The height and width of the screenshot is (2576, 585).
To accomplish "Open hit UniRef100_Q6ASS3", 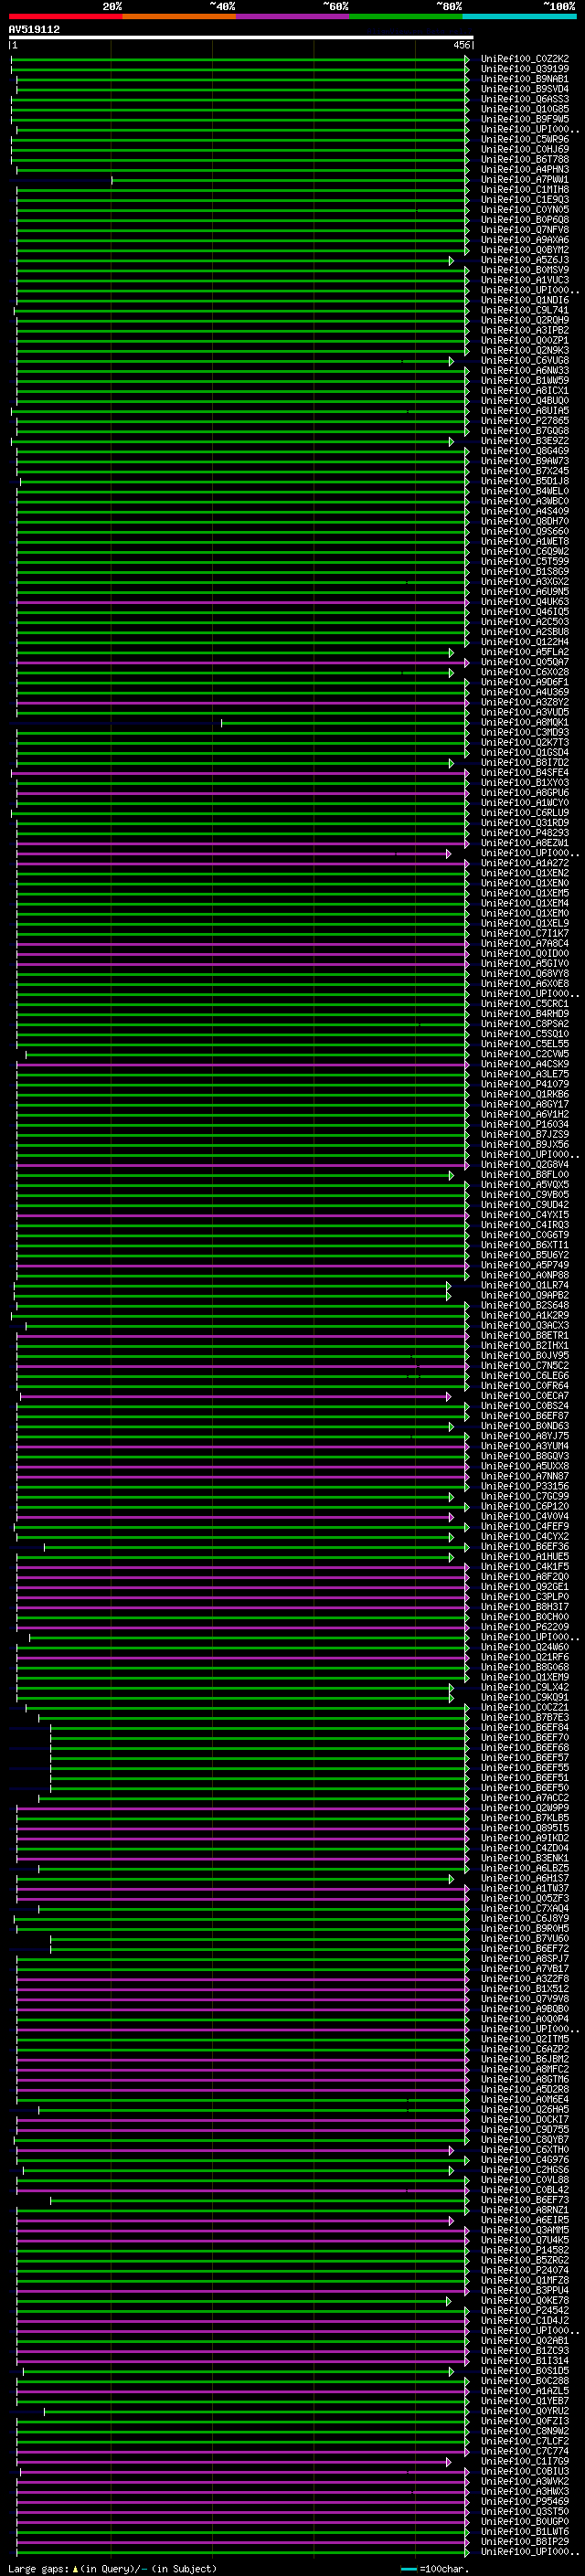I will click(x=525, y=99).
